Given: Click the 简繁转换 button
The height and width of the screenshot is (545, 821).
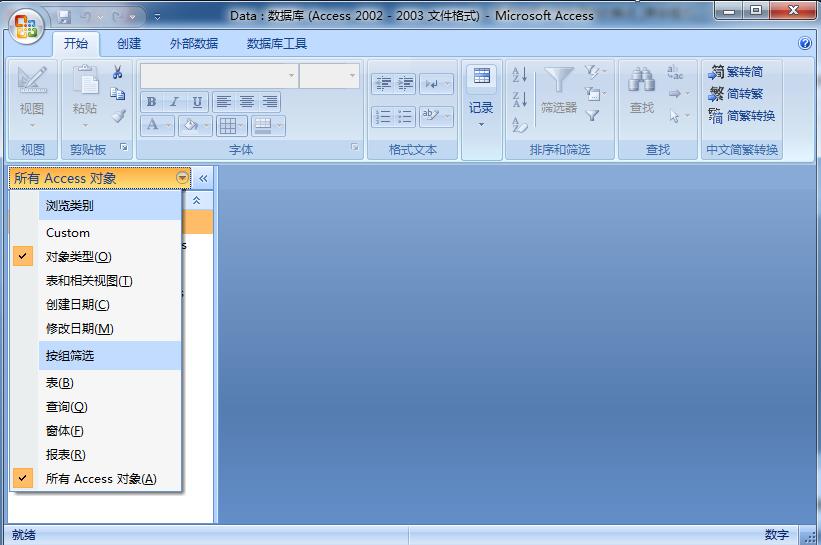Looking at the screenshot, I should pos(741,116).
